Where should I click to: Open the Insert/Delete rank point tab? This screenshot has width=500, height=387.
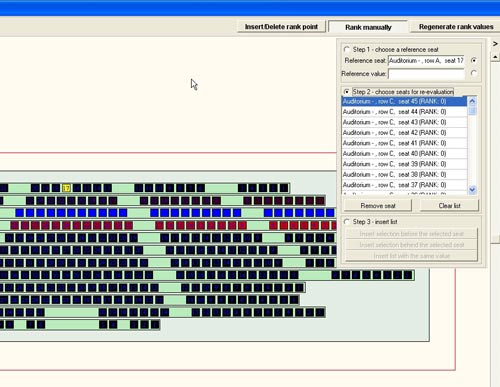pyautogui.click(x=281, y=27)
